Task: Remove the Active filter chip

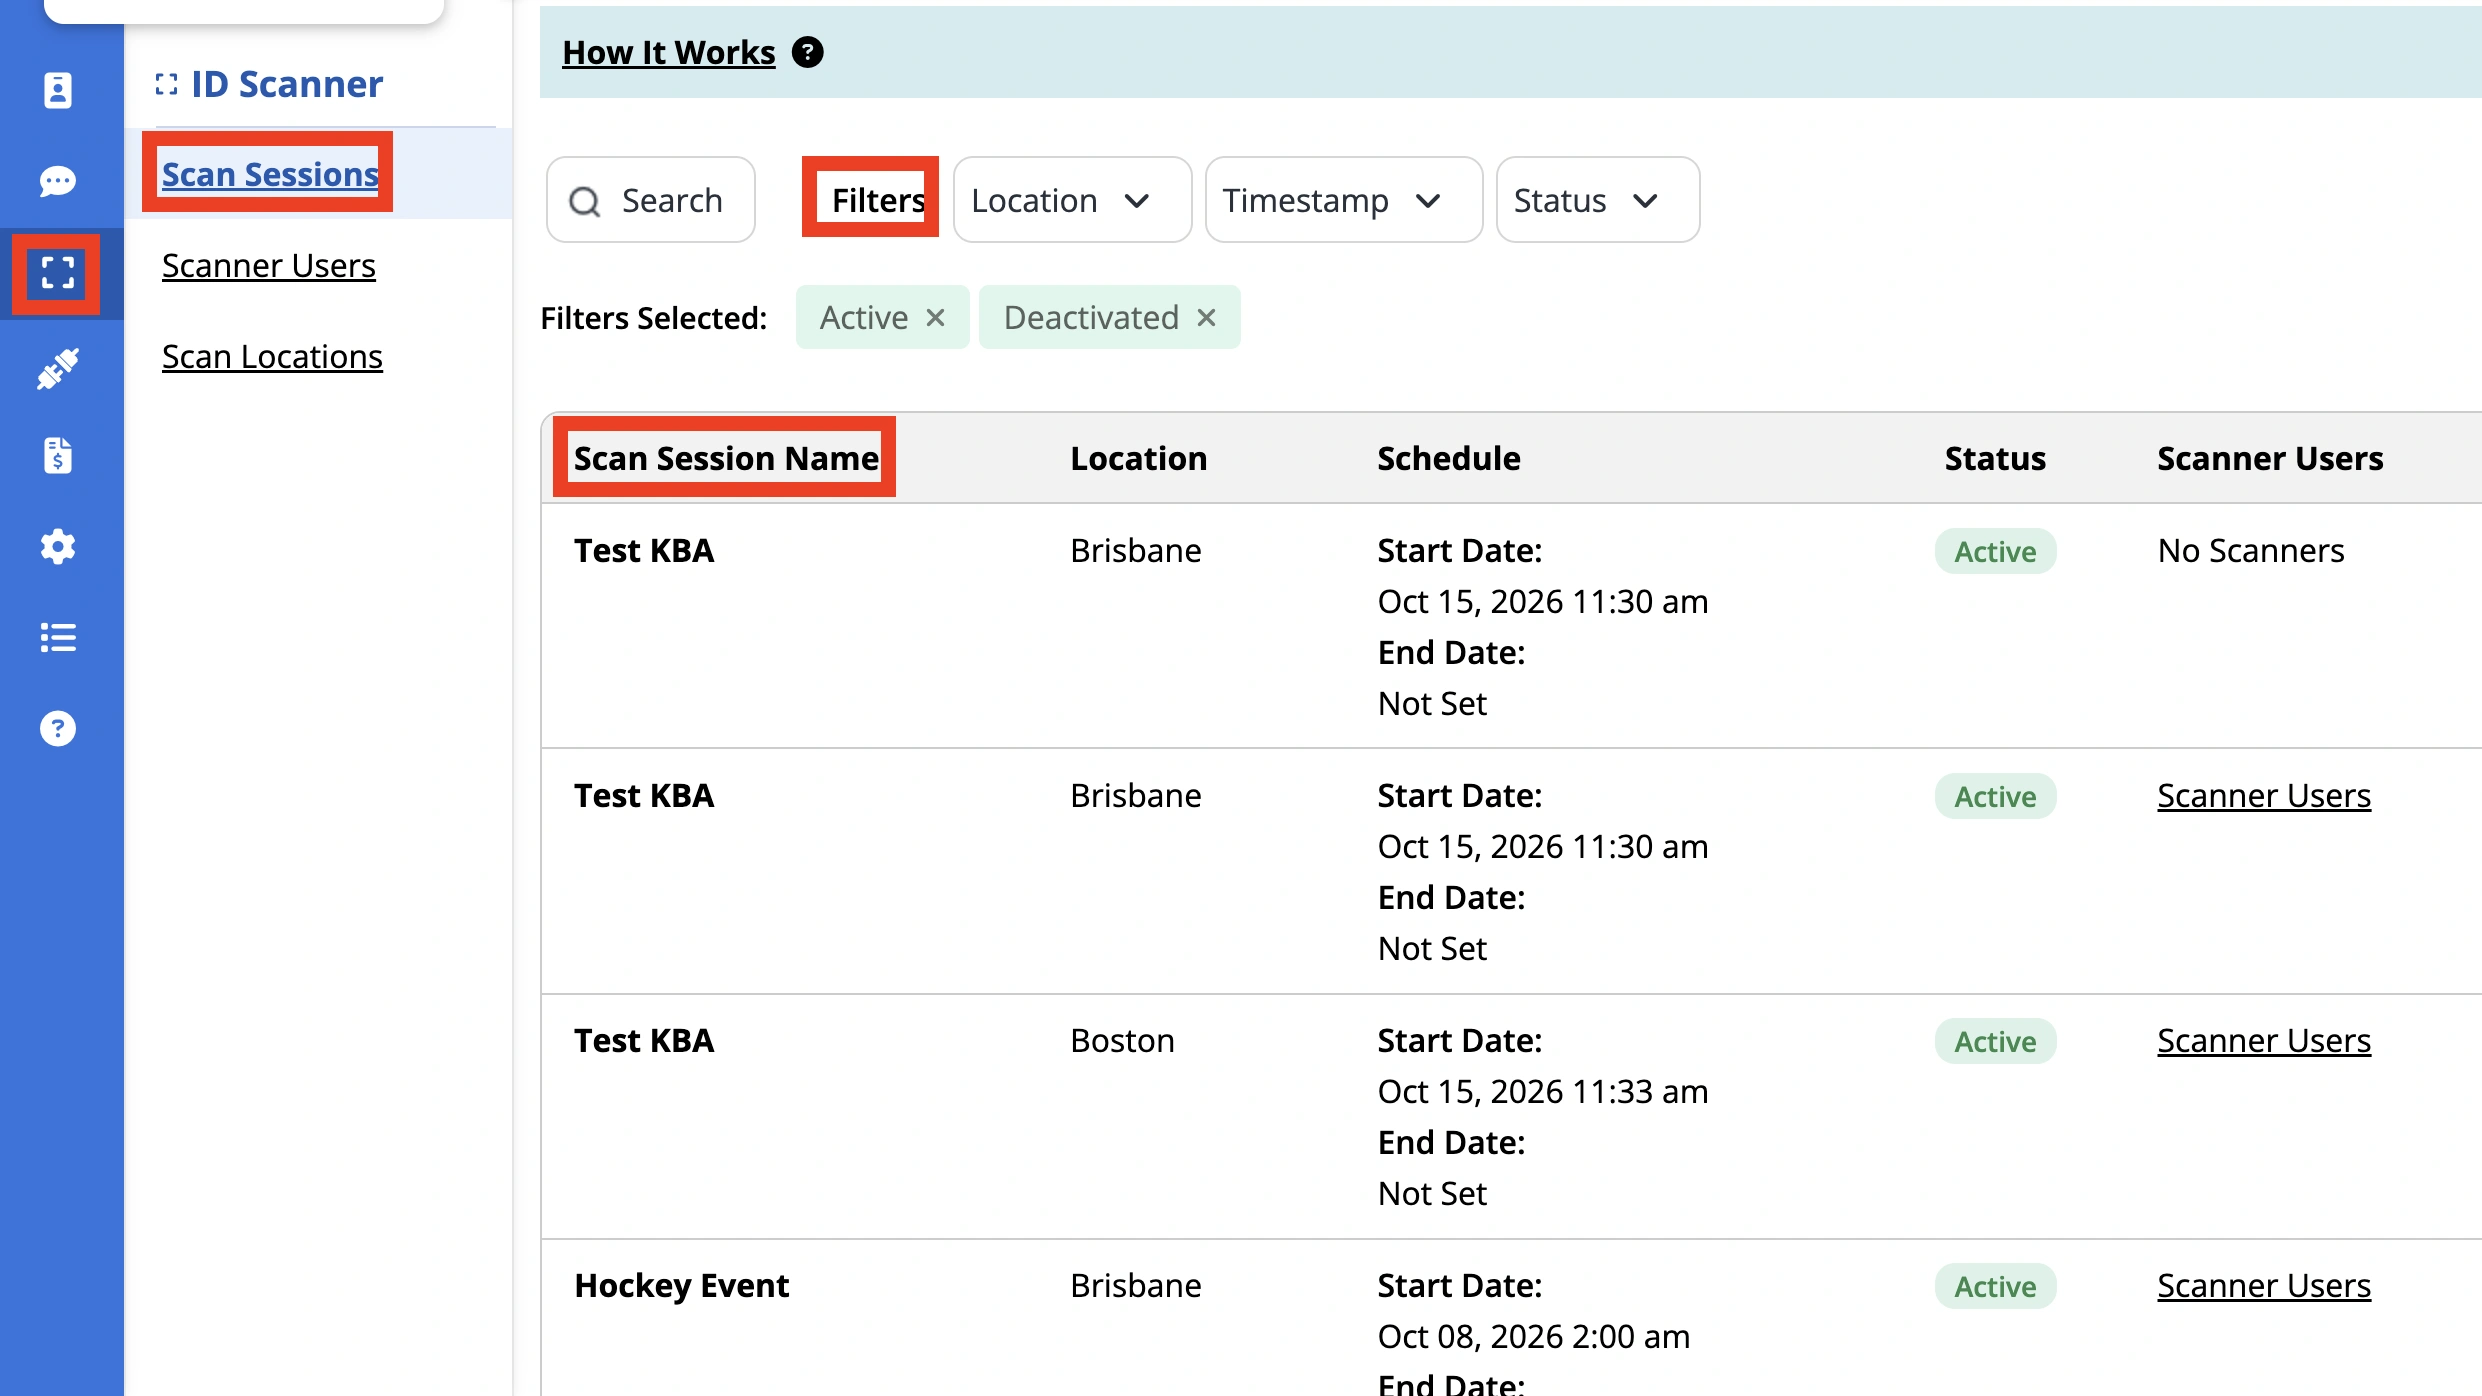Action: (x=936, y=318)
